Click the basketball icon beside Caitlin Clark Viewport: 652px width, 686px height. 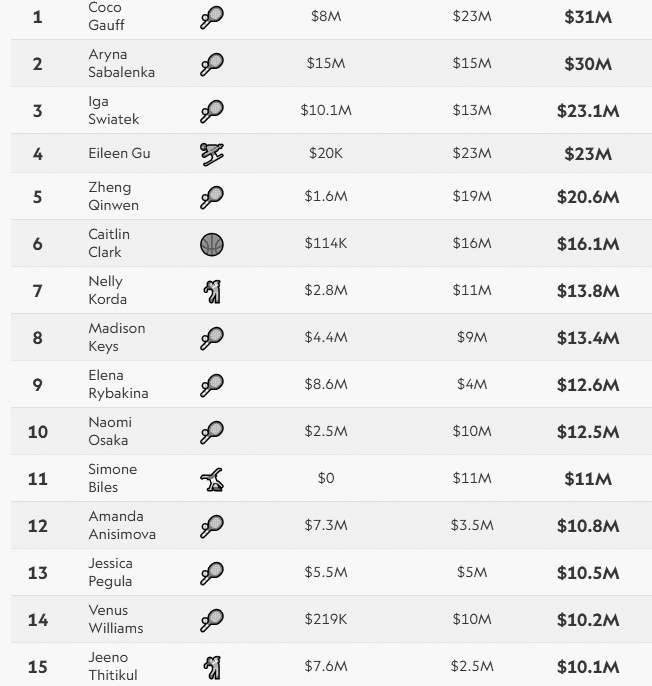point(211,244)
